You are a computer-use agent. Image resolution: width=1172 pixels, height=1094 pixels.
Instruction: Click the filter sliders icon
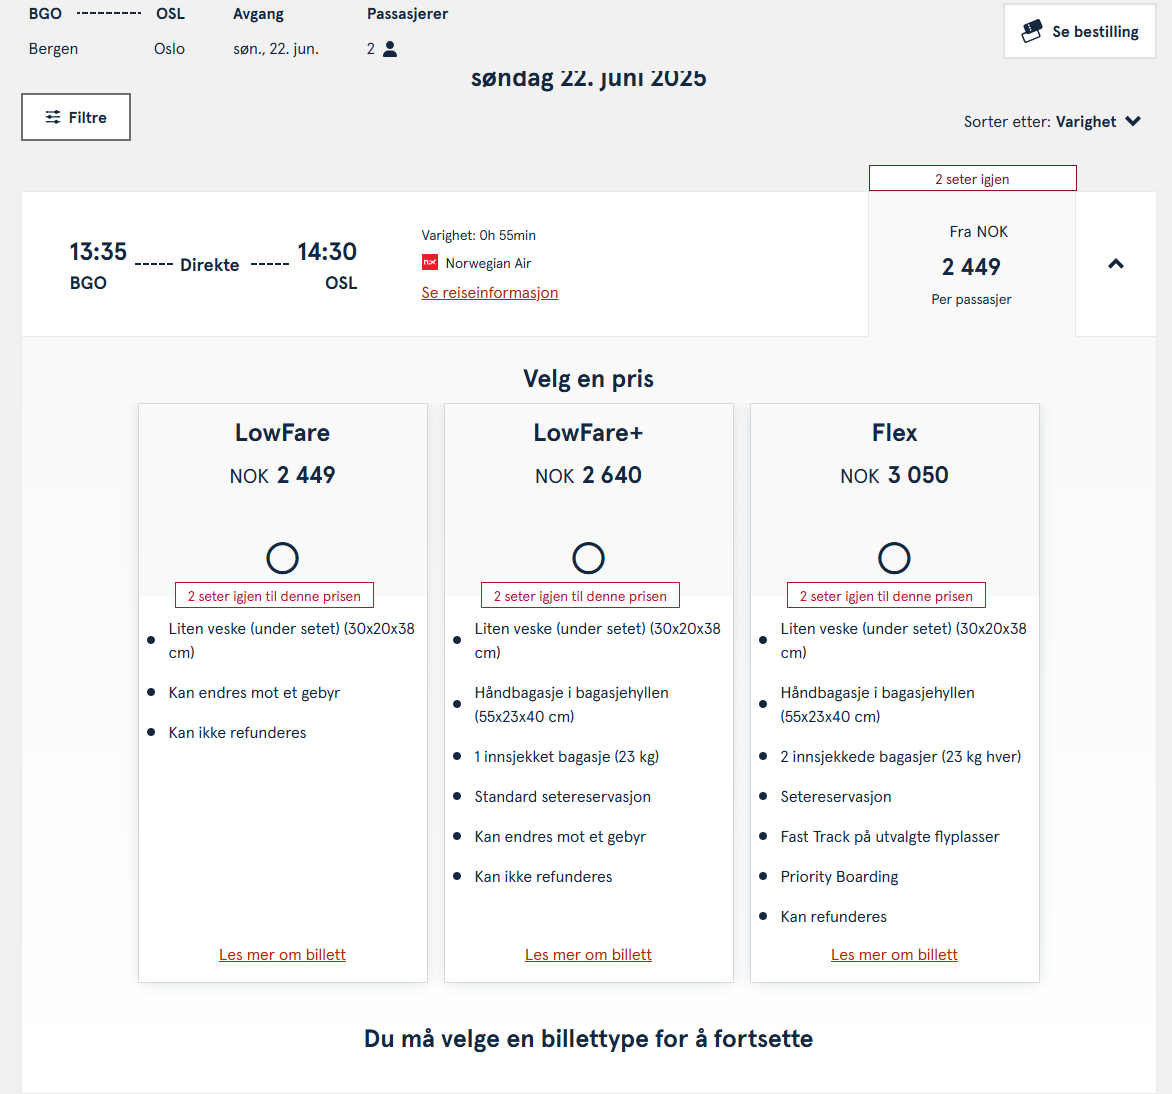pos(53,117)
